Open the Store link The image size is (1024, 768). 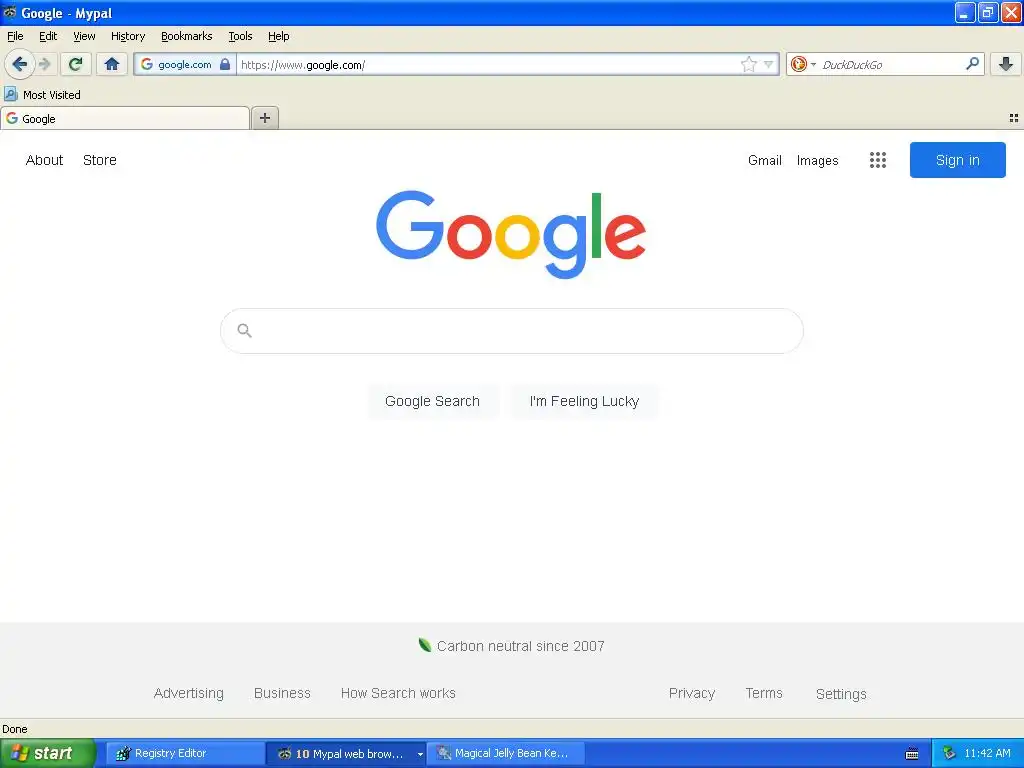tap(100, 160)
